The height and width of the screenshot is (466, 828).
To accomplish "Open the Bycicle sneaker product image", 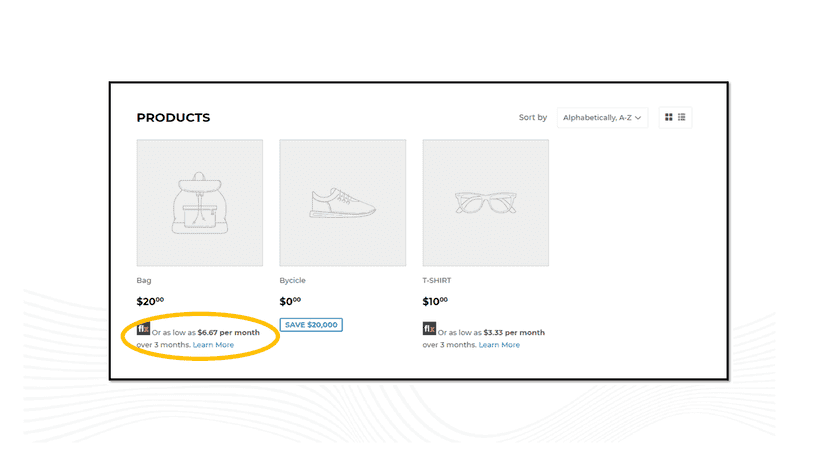I will pos(343,203).
